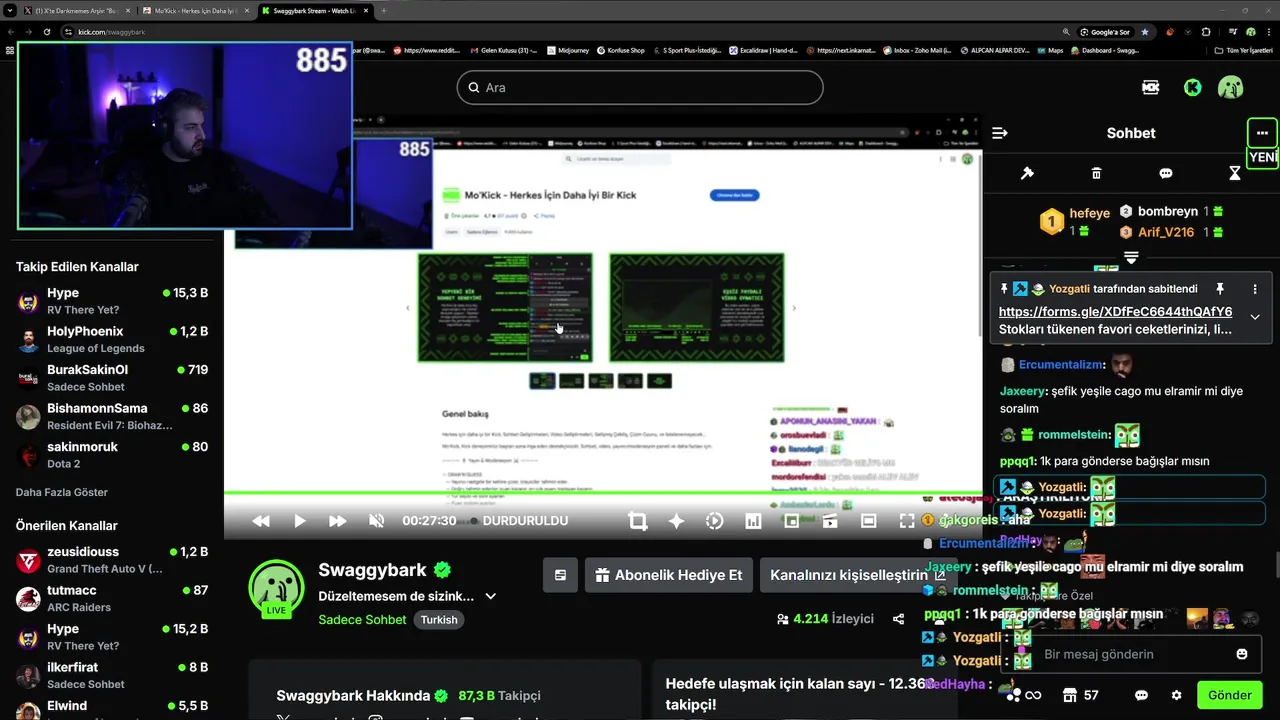Play the paused stream

pos(299,521)
